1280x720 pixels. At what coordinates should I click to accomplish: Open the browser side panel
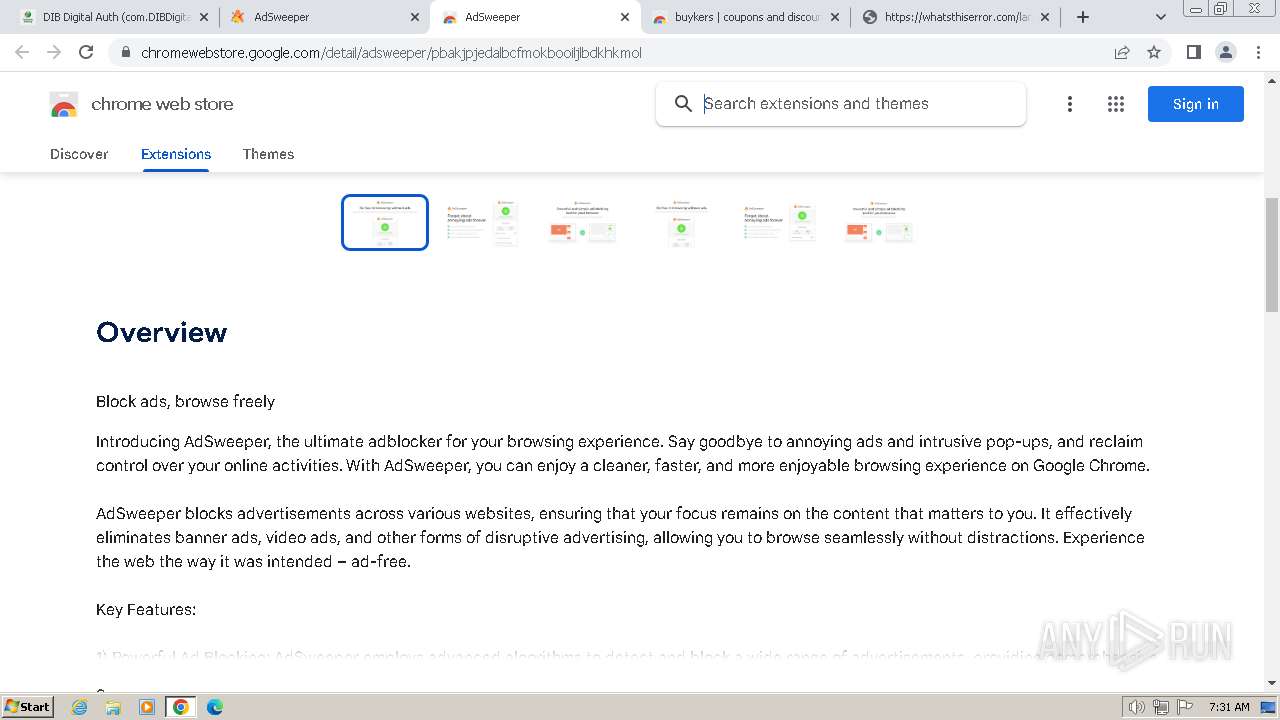point(1193,52)
